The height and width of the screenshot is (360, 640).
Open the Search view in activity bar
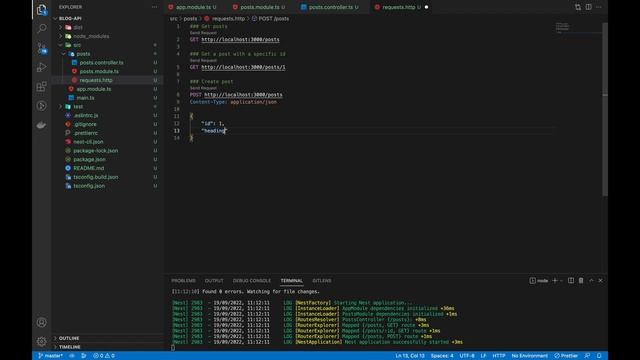point(42,28)
